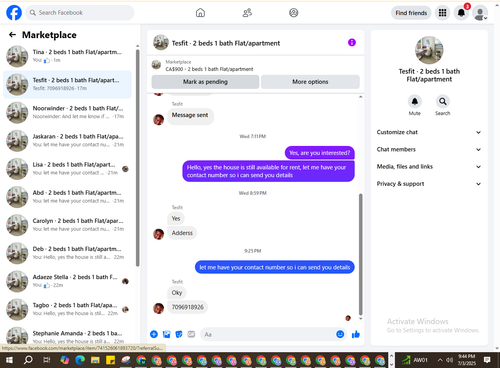Click the Tesfit chat header title
The width and height of the screenshot is (500, 368).
point(226,43)
